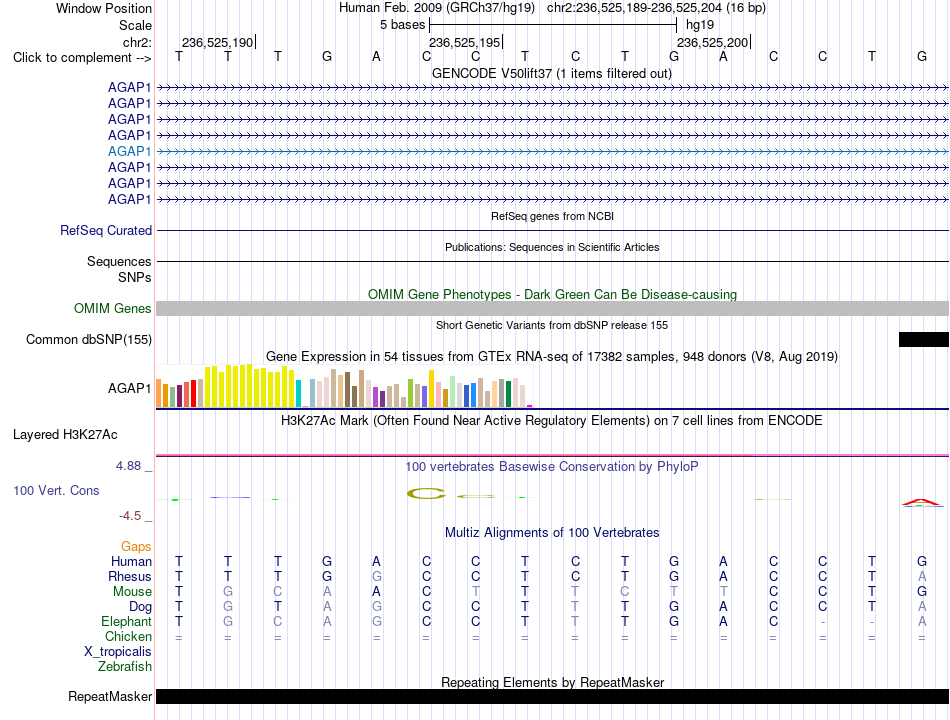Viewport: 950px width, 720px height.
Task: Click 'Repeating Elements by RepeatMasker' title
Action: (x=552, y=682)
